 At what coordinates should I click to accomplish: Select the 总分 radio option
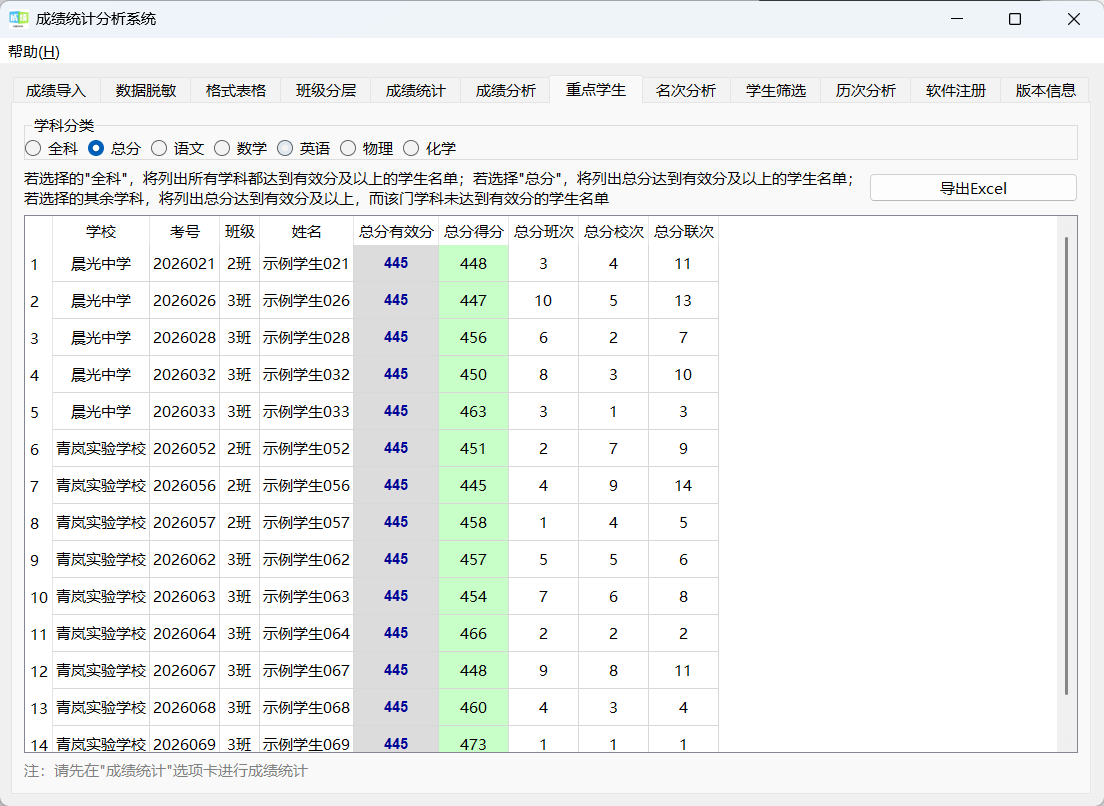(x=114, y=149)
